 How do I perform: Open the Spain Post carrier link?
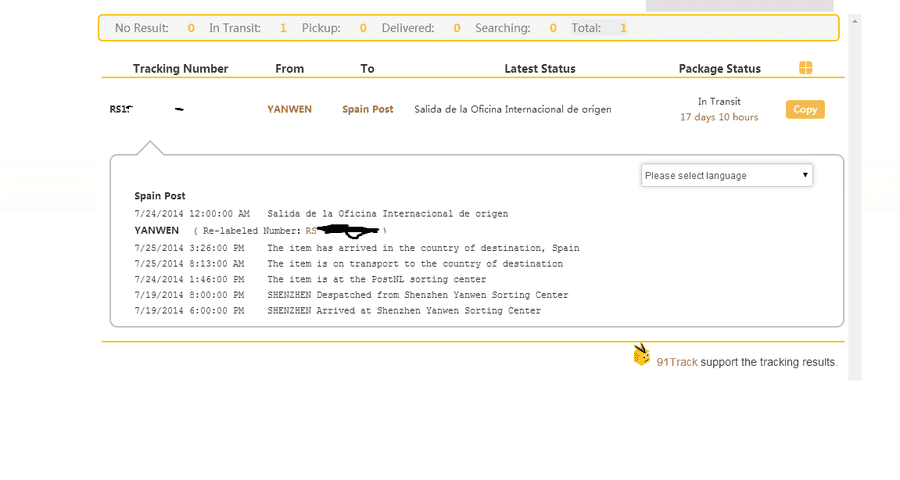[x=367, y=109]
